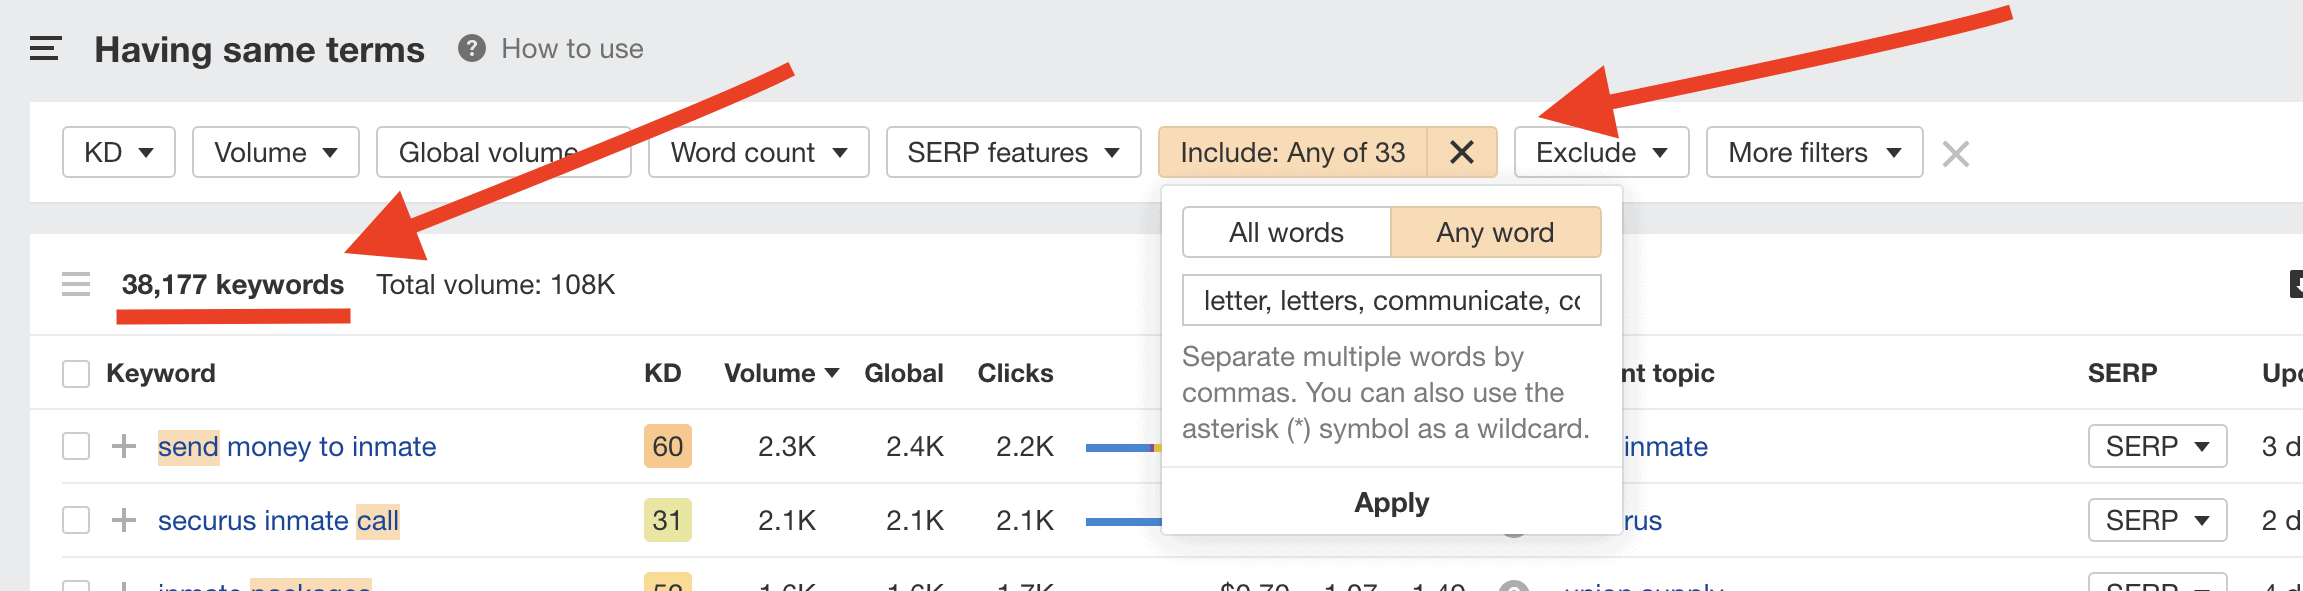Tick the select-all Keyword checkbox
This screenshot has height=591, width=2303.
(76, 373)
